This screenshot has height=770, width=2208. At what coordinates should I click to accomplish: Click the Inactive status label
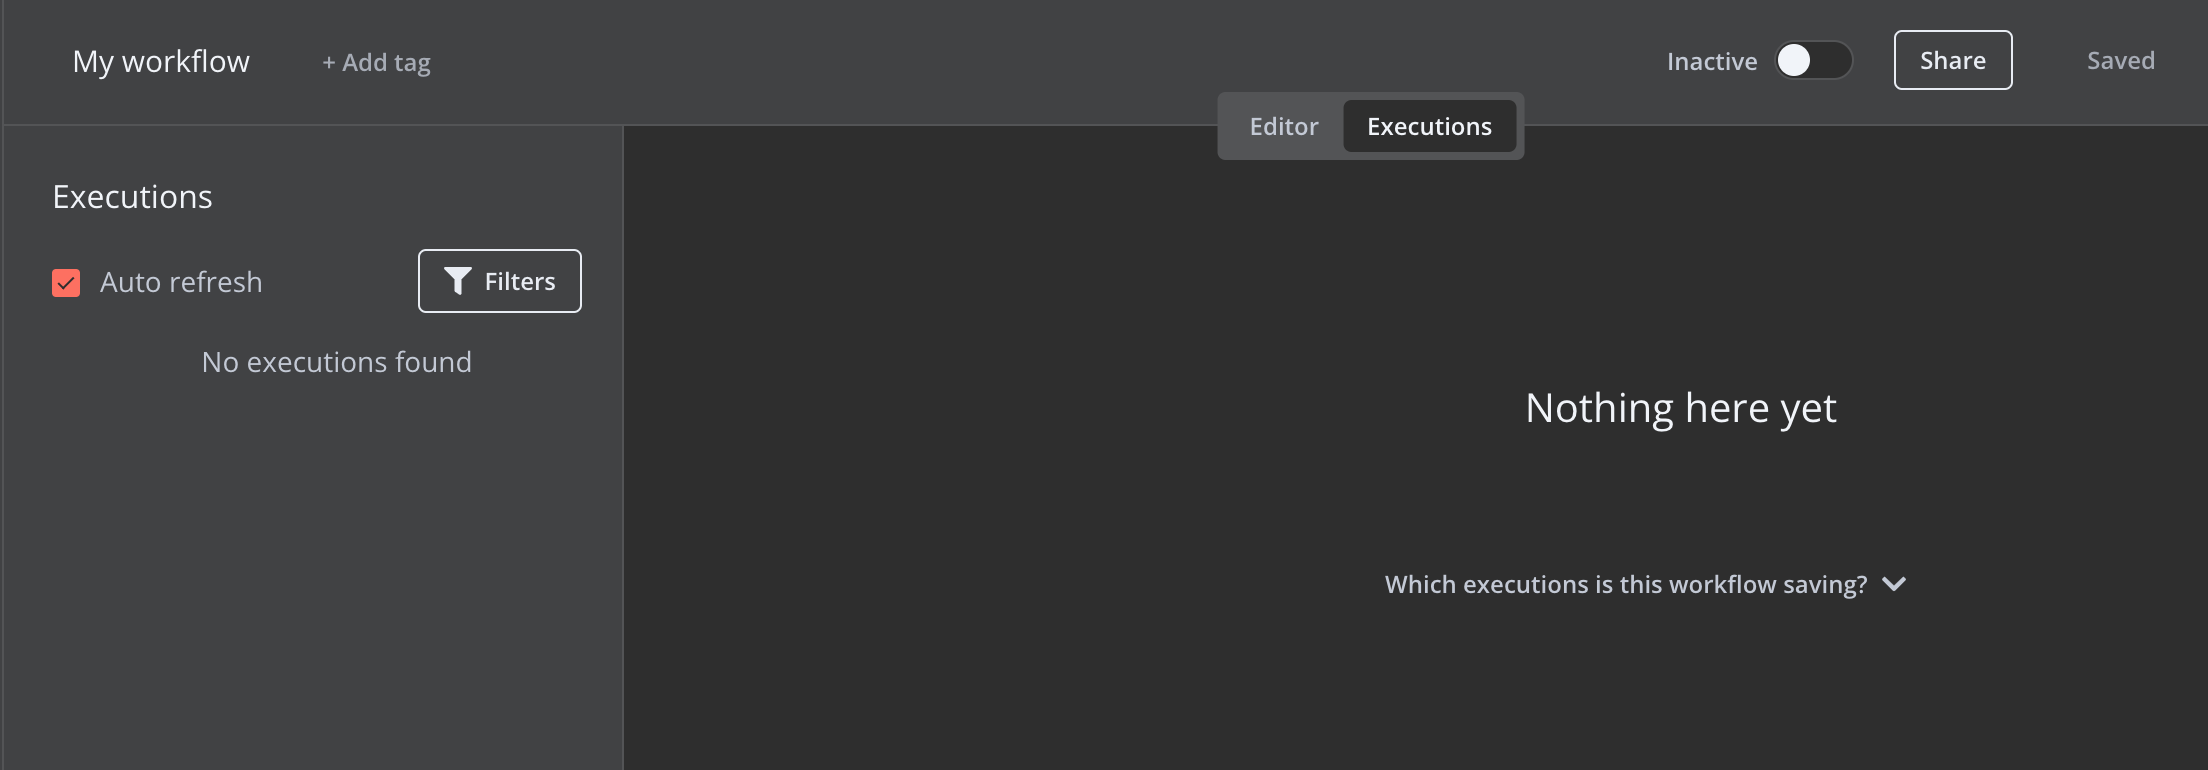pos(1712,61)
